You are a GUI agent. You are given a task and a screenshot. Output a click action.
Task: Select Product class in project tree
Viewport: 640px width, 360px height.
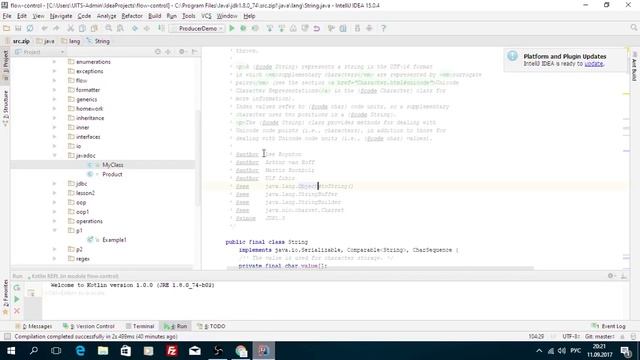coord(112,174)
